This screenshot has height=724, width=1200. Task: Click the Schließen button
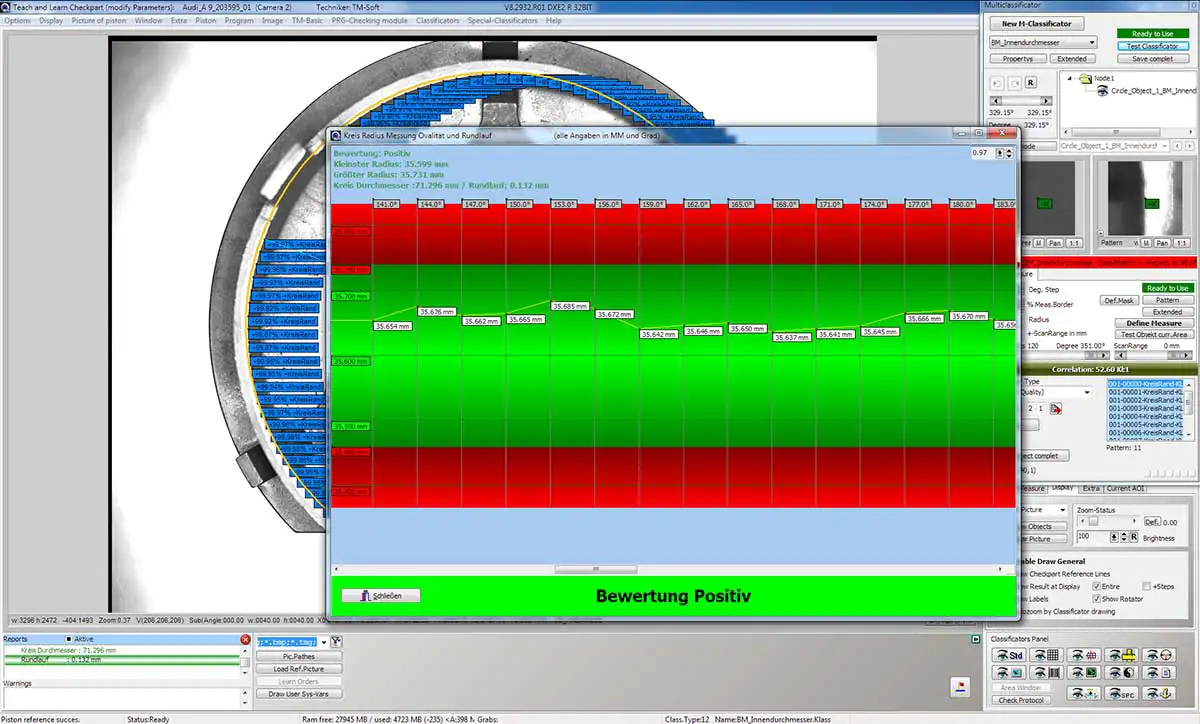380,595
